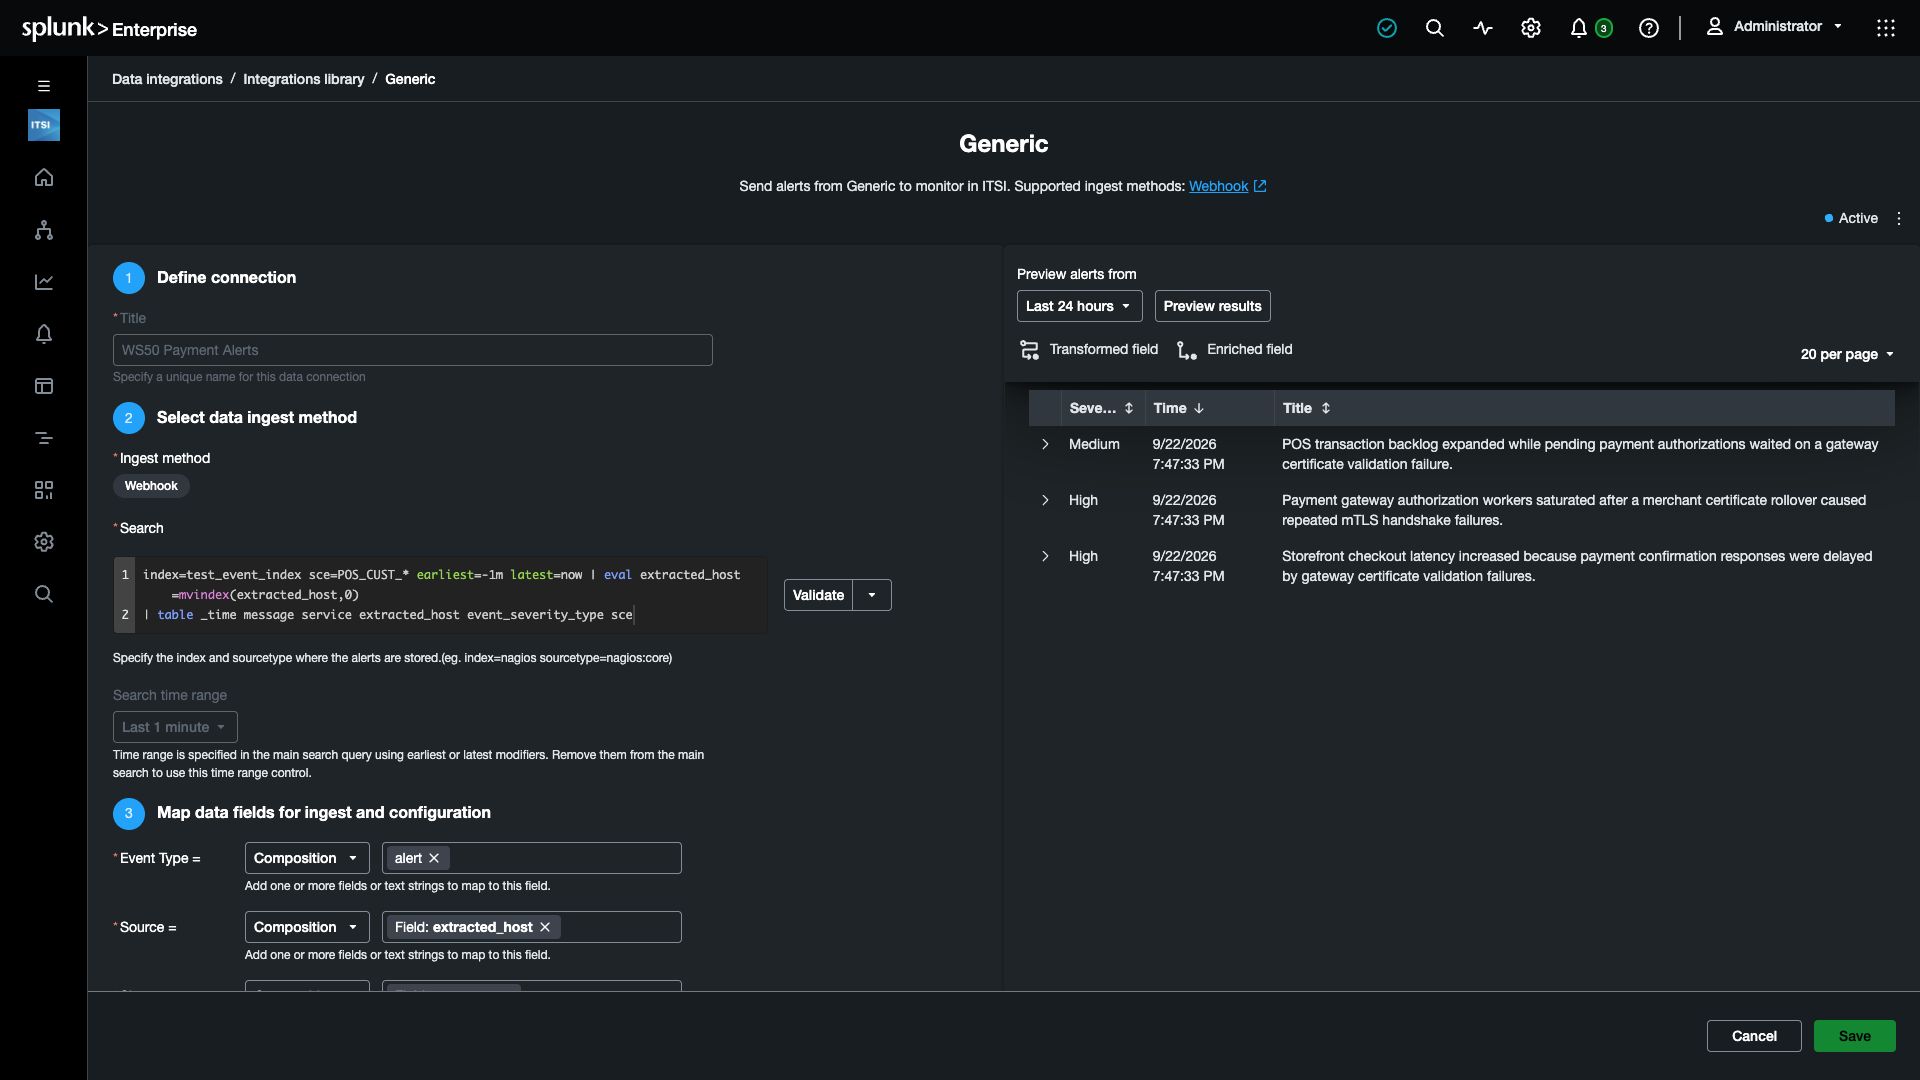Click the Title input field
The width and height of the screenshot is (1920, 1080).
[412, 350]
